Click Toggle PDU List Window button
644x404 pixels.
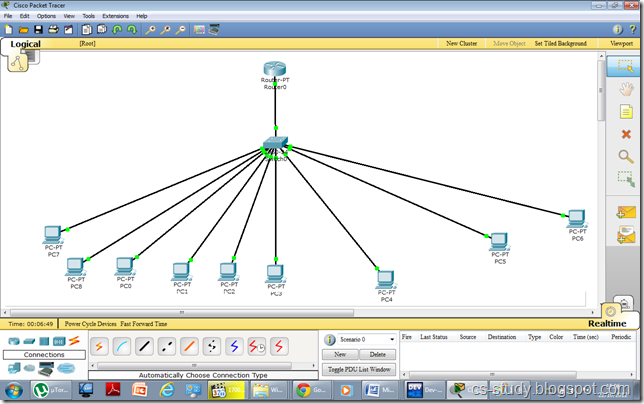tap(359, 370)
